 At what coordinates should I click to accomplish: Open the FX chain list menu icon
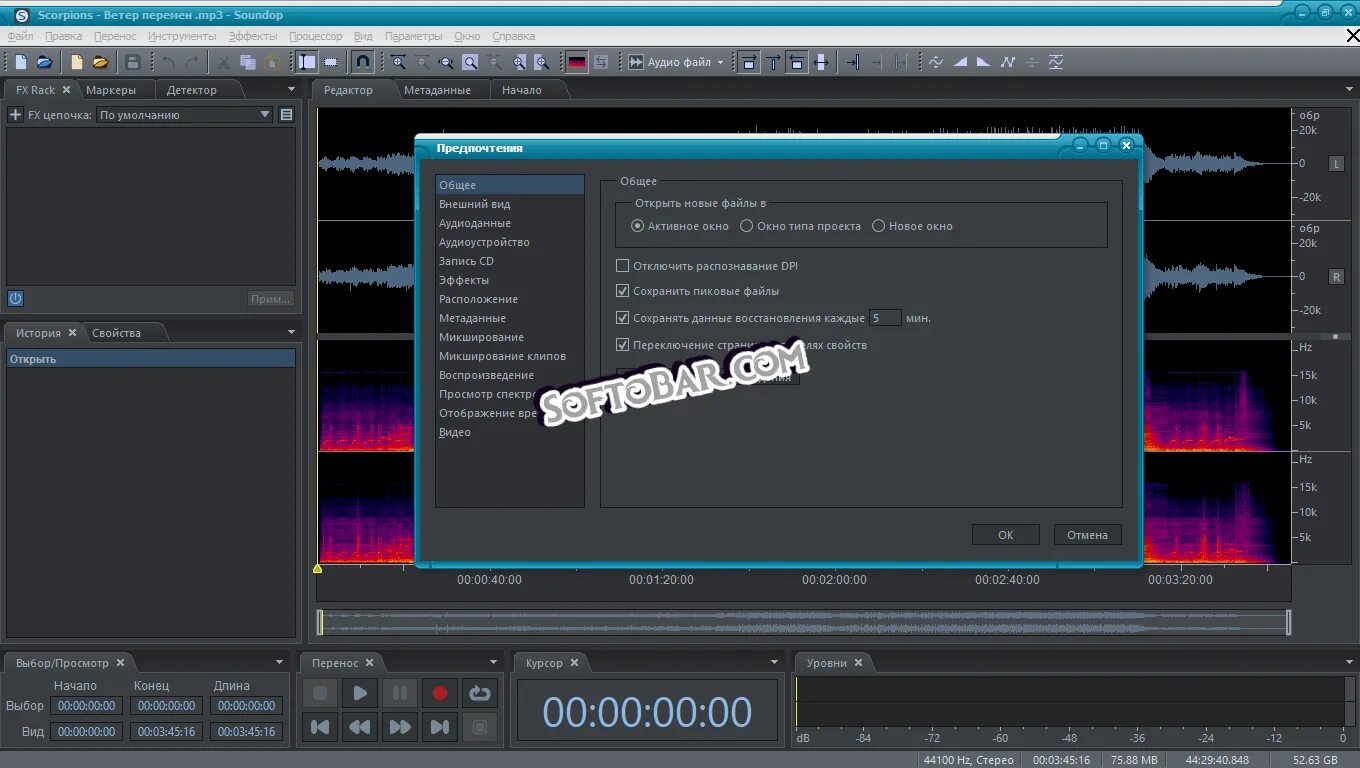pos(286,115)
